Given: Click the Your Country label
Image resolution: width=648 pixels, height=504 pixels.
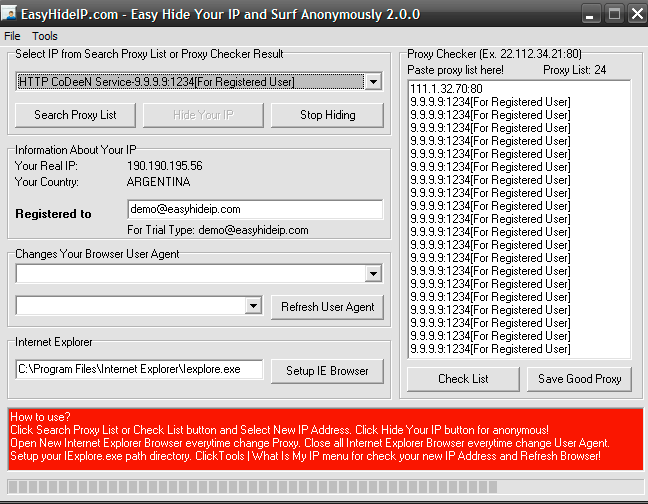Looking at the screenshot, I should click(47, 182).
